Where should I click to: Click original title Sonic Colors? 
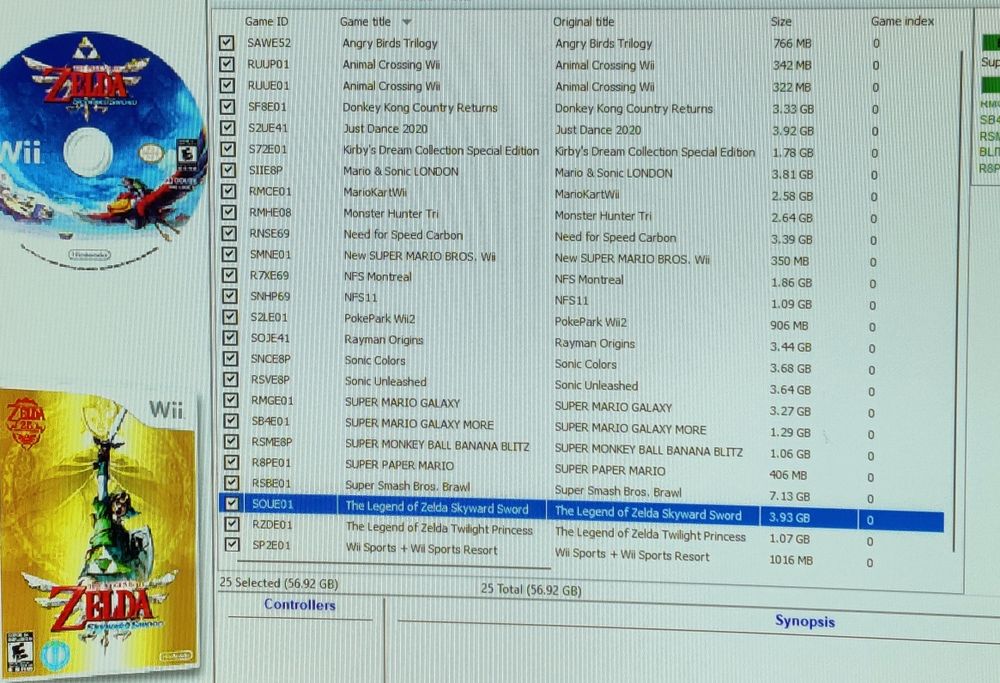585,364
